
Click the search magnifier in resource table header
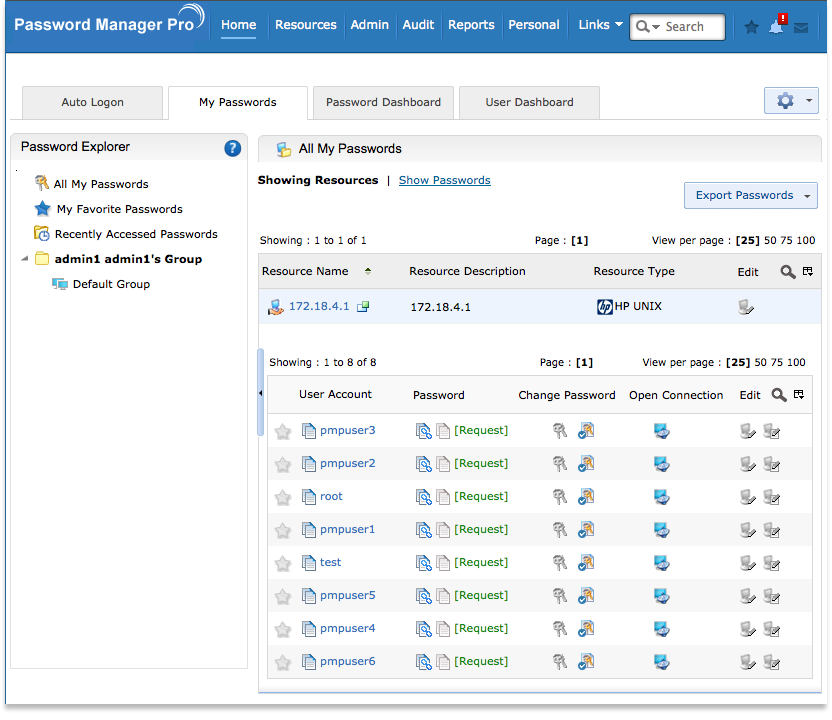[x=788, y=272]
